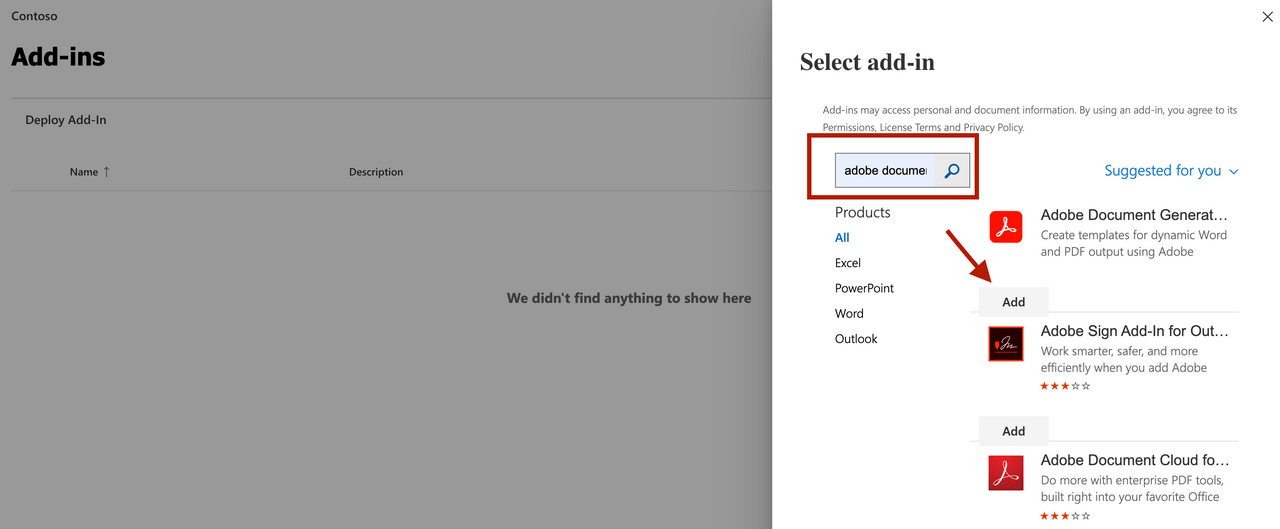The image size is (1280, 529).
Task: Click the add-in search text field
Action: coord(886,171)
